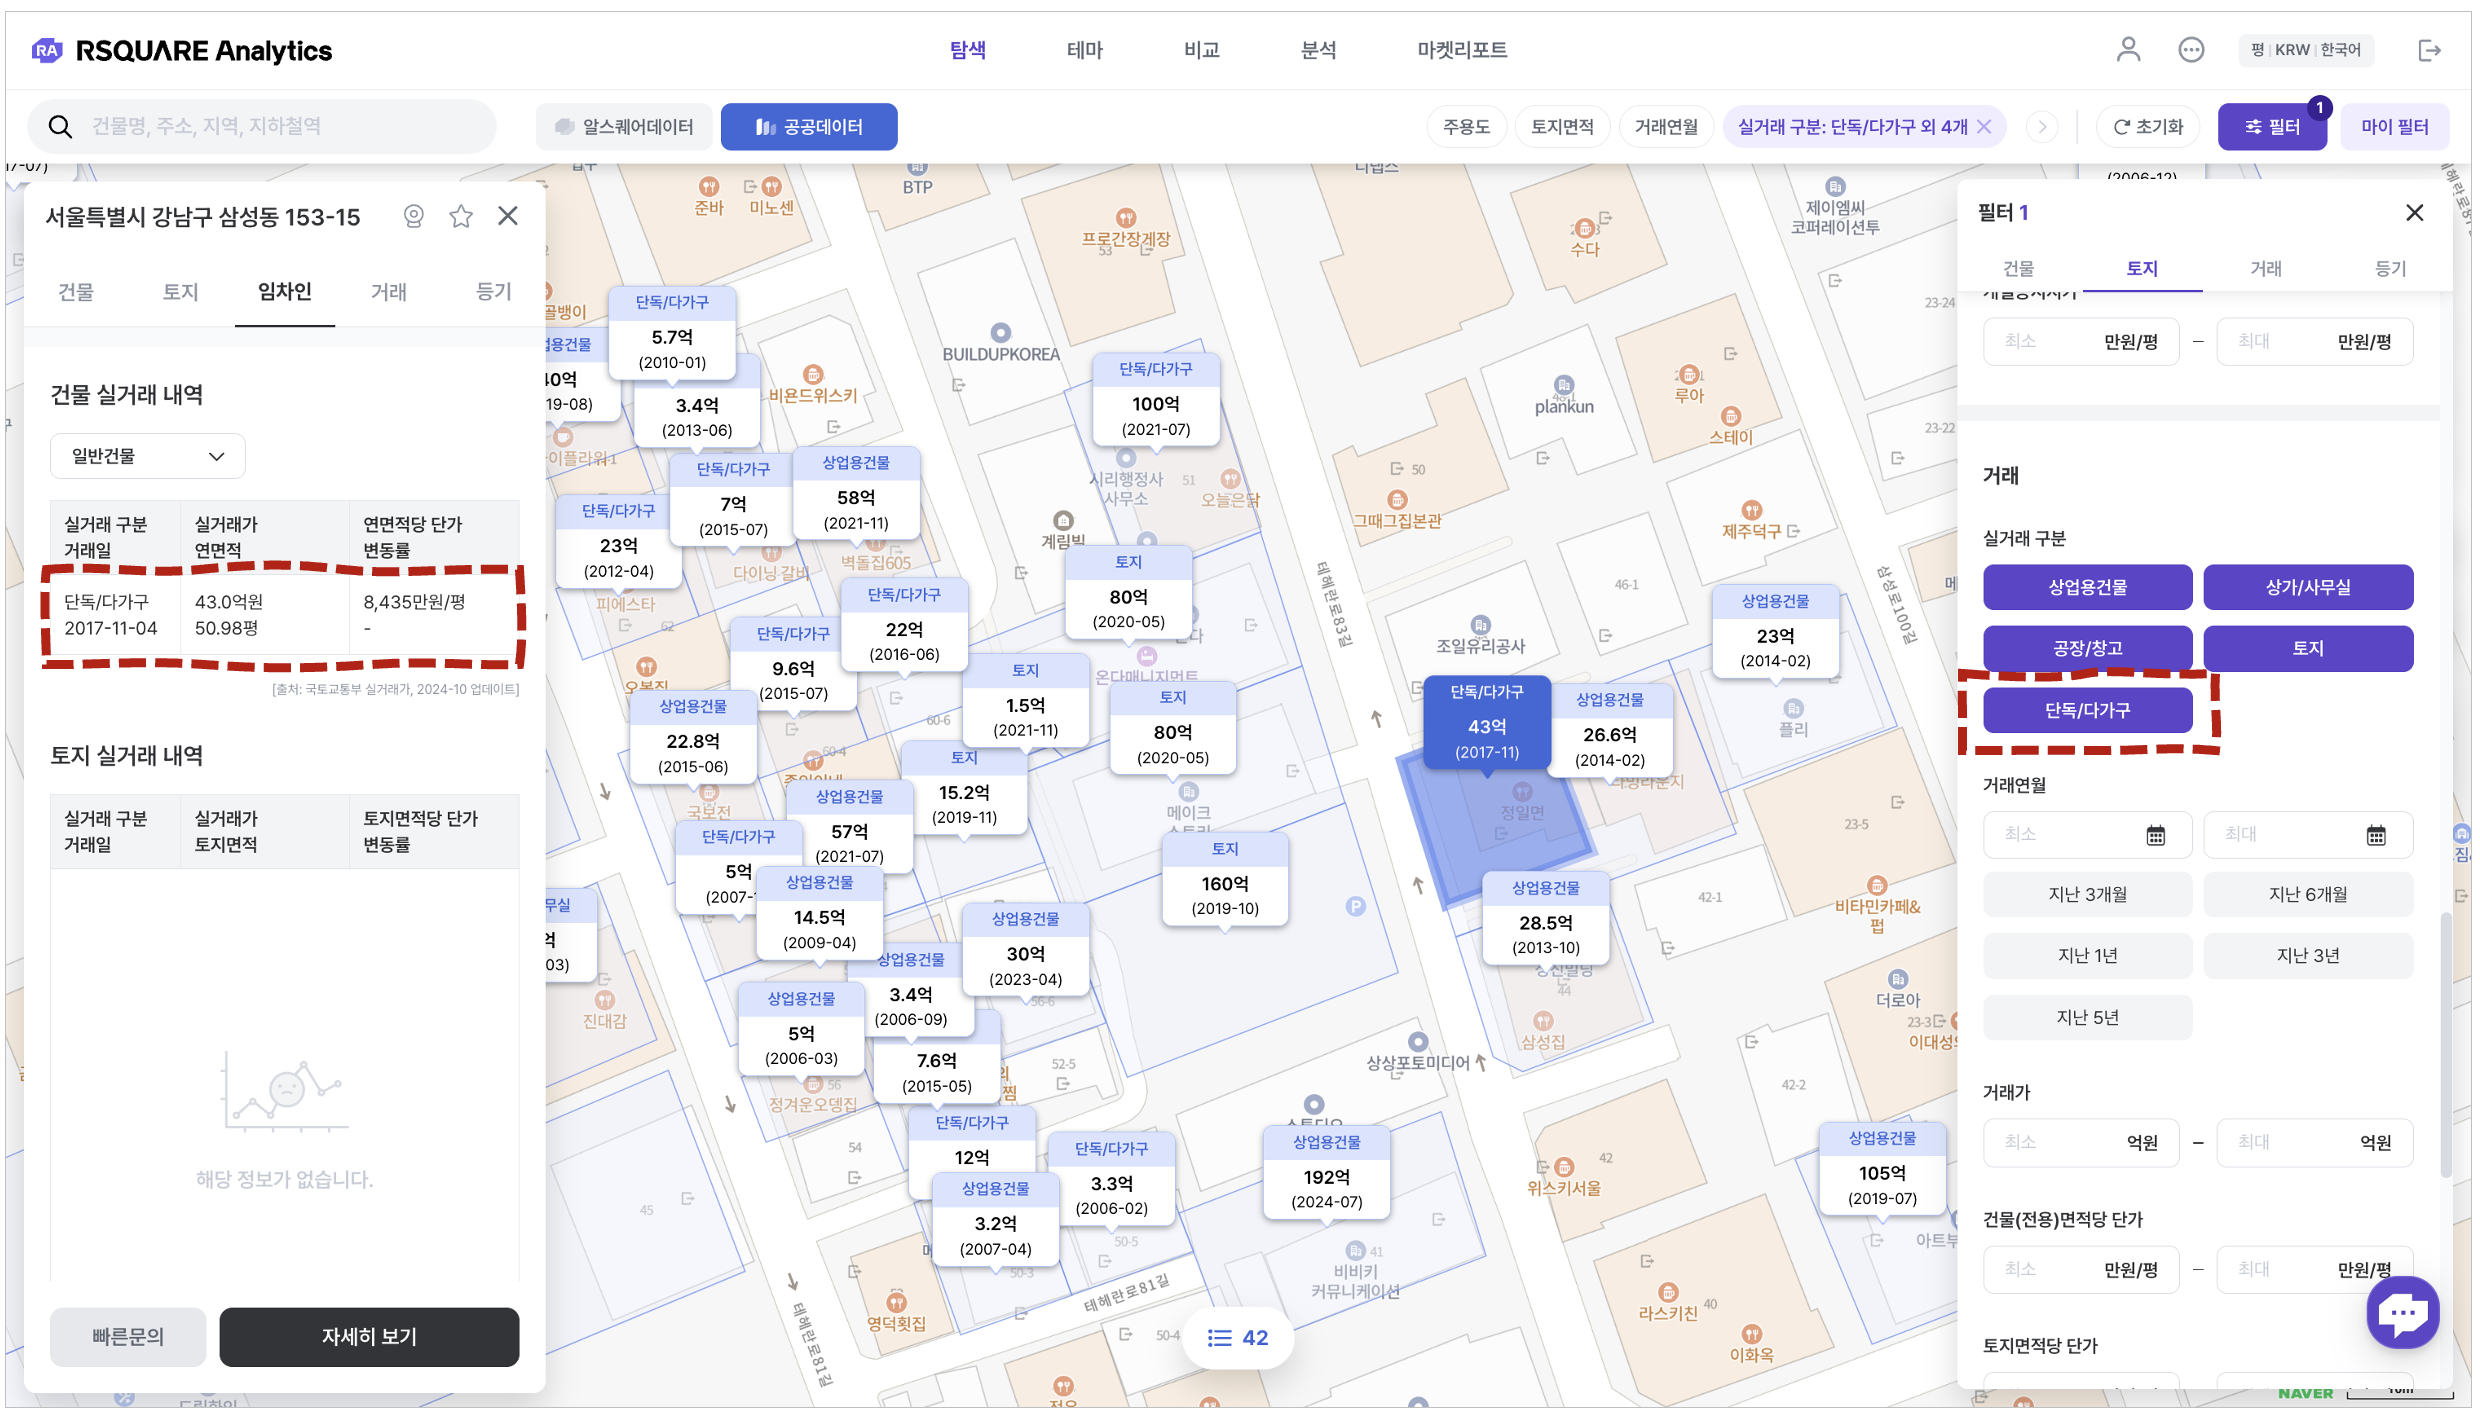The width and height of the screenshot is (2480, 1416).
Task: Click the more options chat bubble icon
Action: [2191, 49]
